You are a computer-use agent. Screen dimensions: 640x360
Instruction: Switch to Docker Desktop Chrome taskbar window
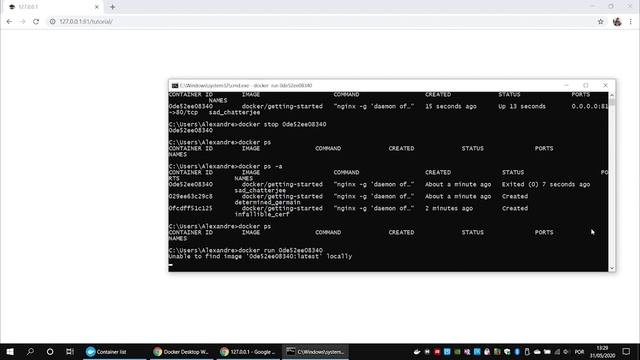[181, 351]
